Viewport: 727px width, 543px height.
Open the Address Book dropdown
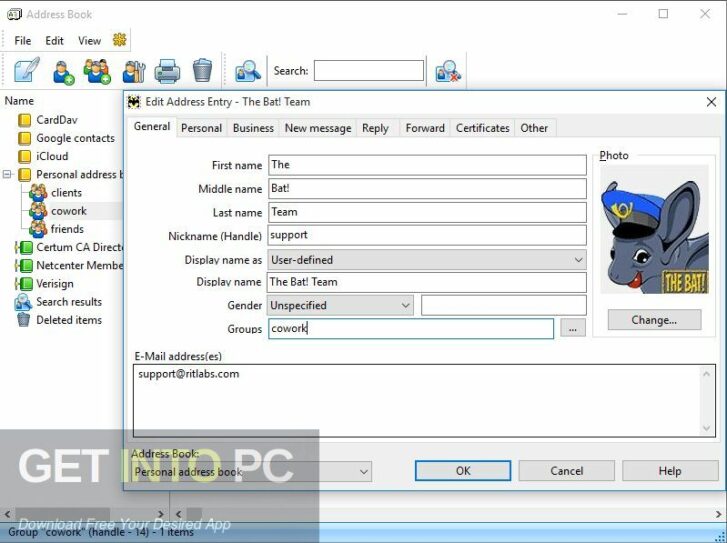coord(364,472)
